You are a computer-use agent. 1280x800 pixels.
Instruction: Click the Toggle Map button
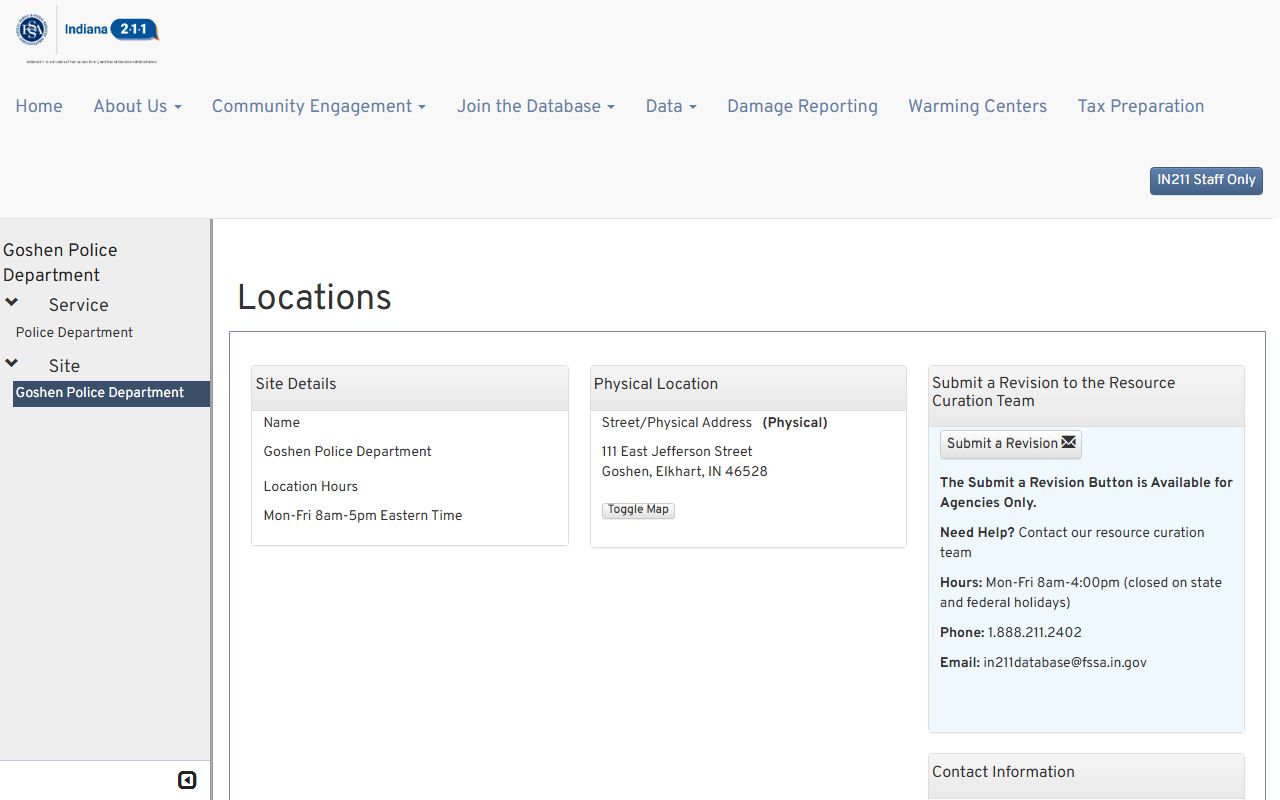tap(638, 510)
